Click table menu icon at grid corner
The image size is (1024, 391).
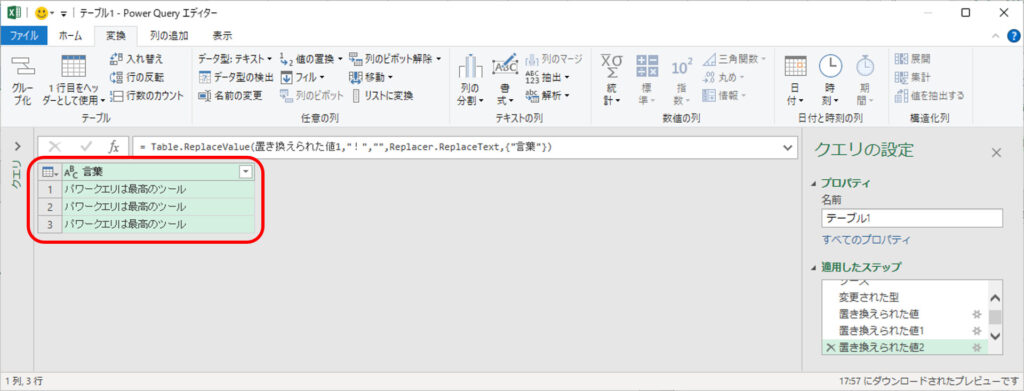click(49, 172)
